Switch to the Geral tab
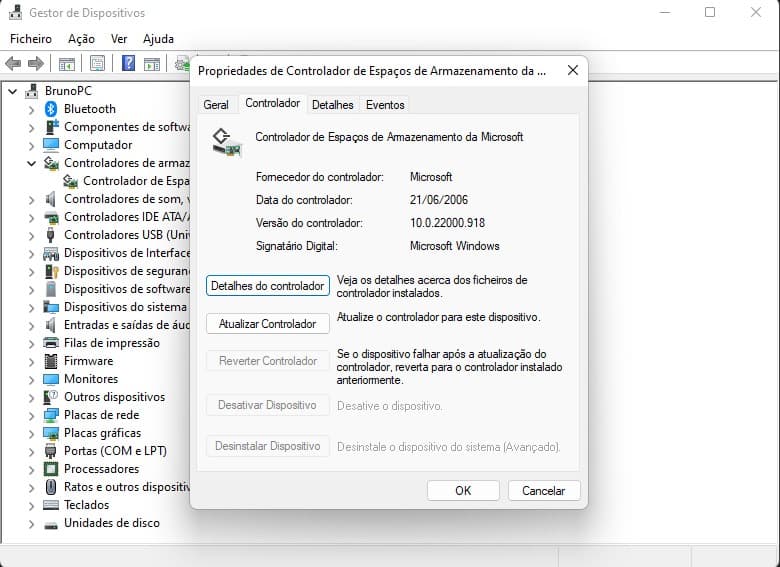Screen dimensions: 780x567 click(216, 105)
